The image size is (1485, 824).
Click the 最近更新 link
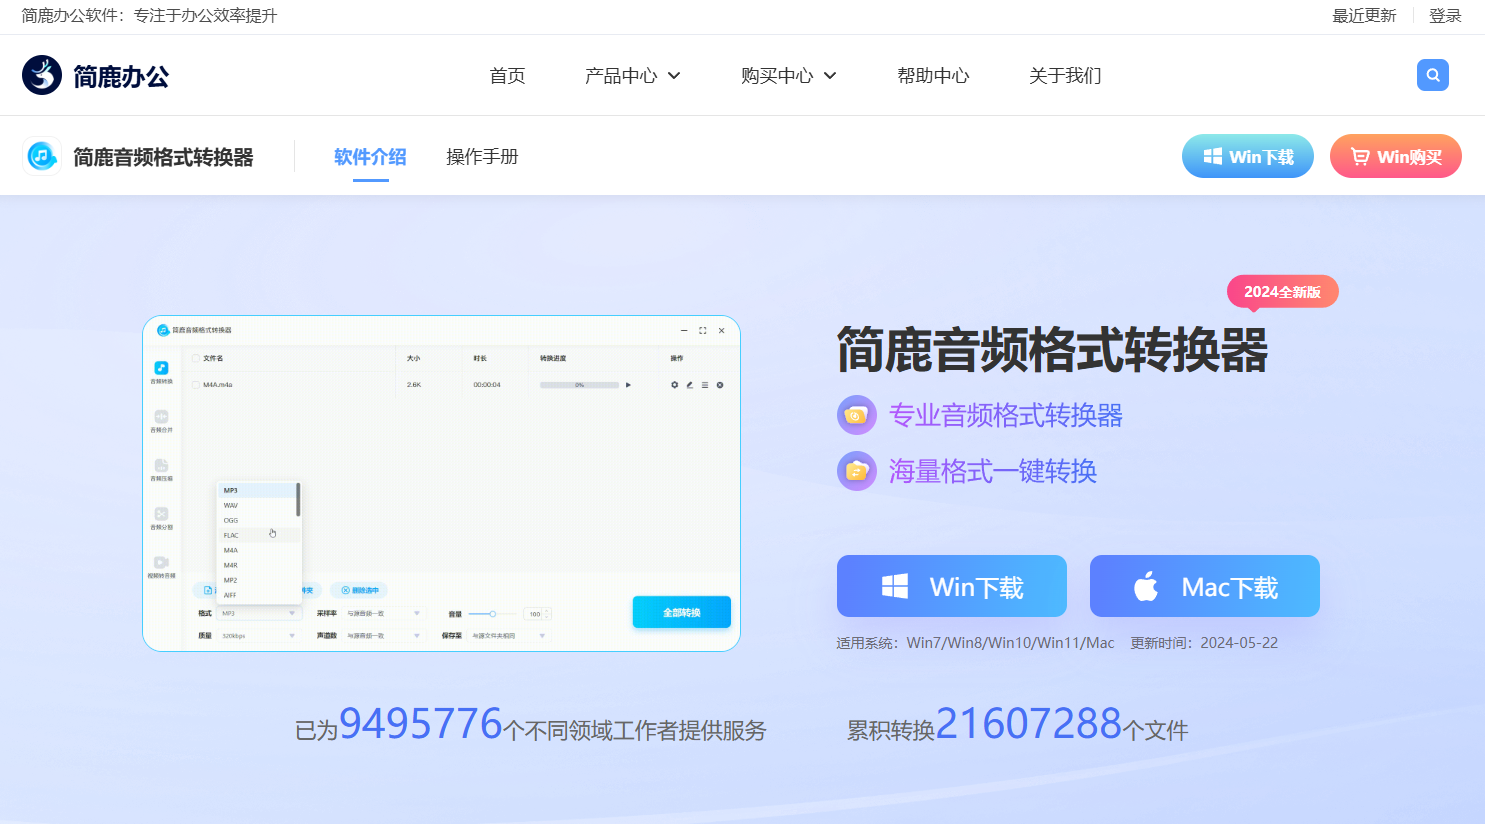tap(1364, 16)
